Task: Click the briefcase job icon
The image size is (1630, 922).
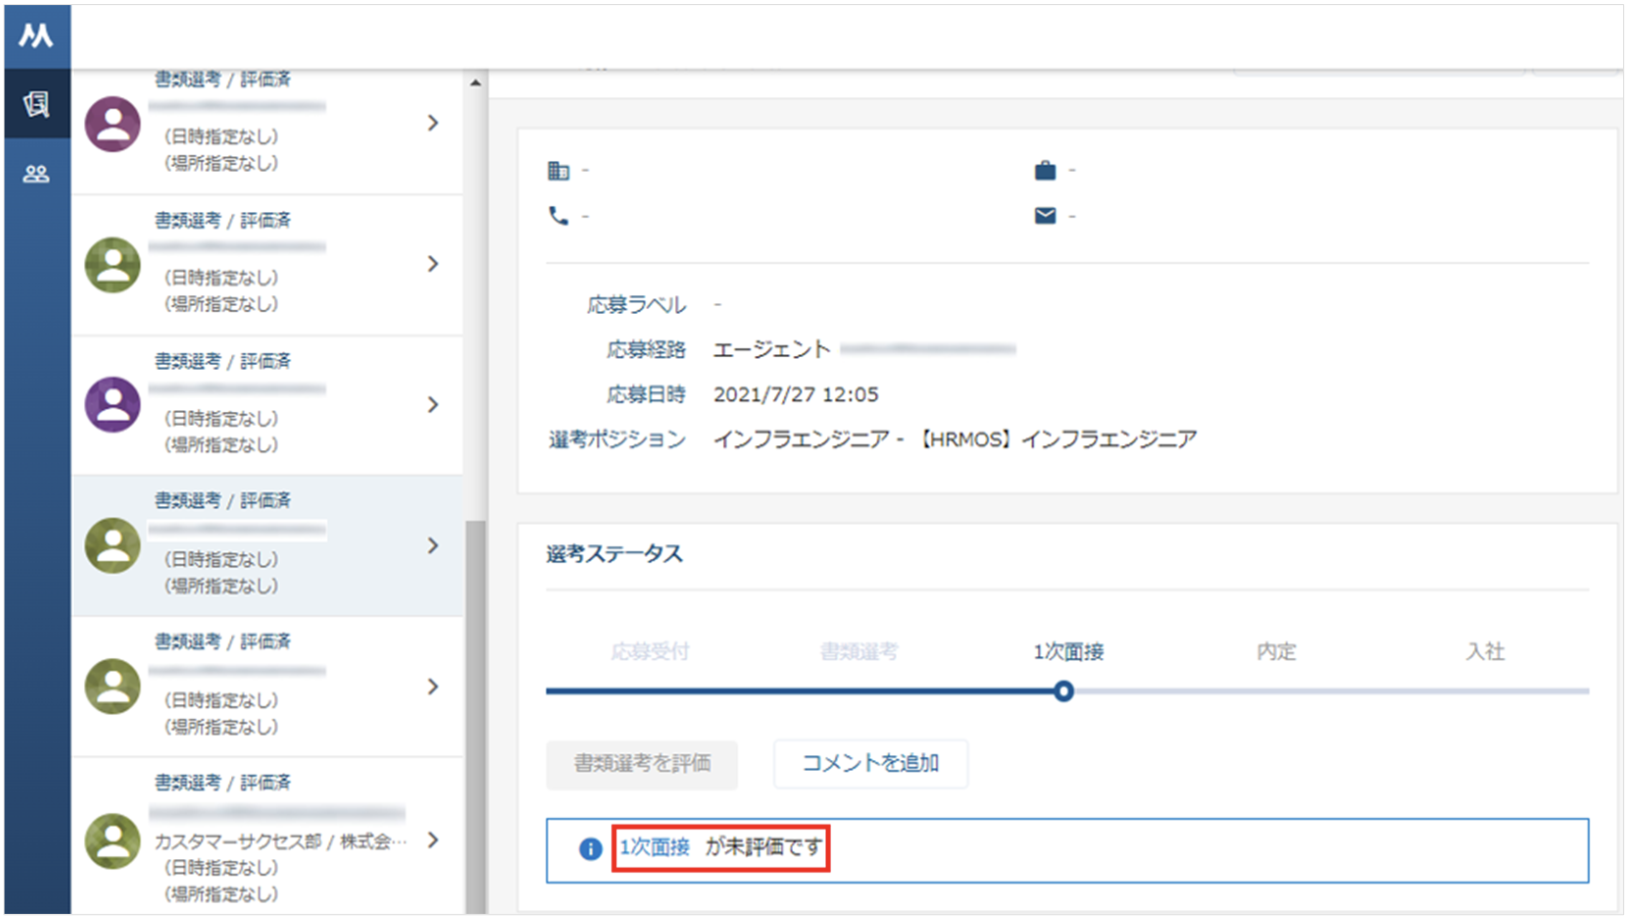Action: click(x=1045, y=170)
